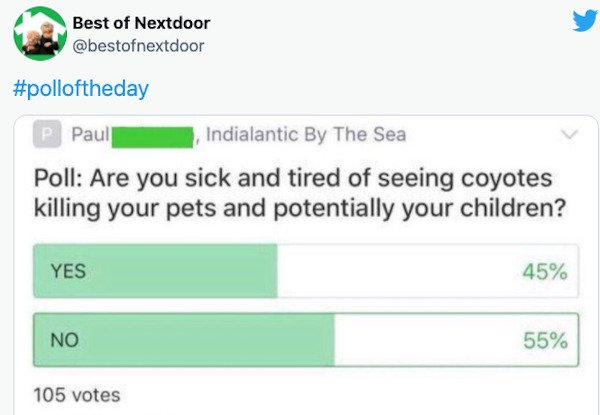Open the Best of Nextdoor profile avatar
The image size is (600, 415).
[x=40, y=34]
